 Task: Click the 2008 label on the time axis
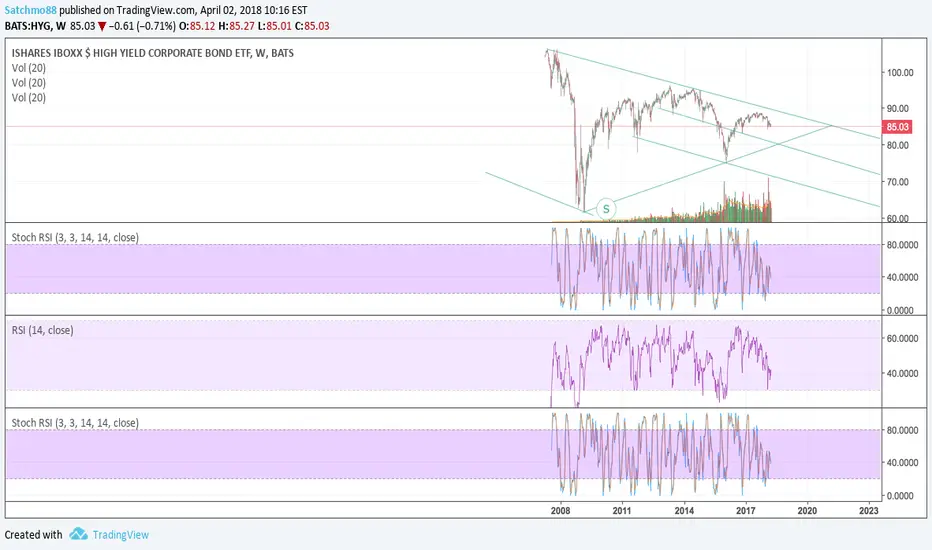(561, 510)
